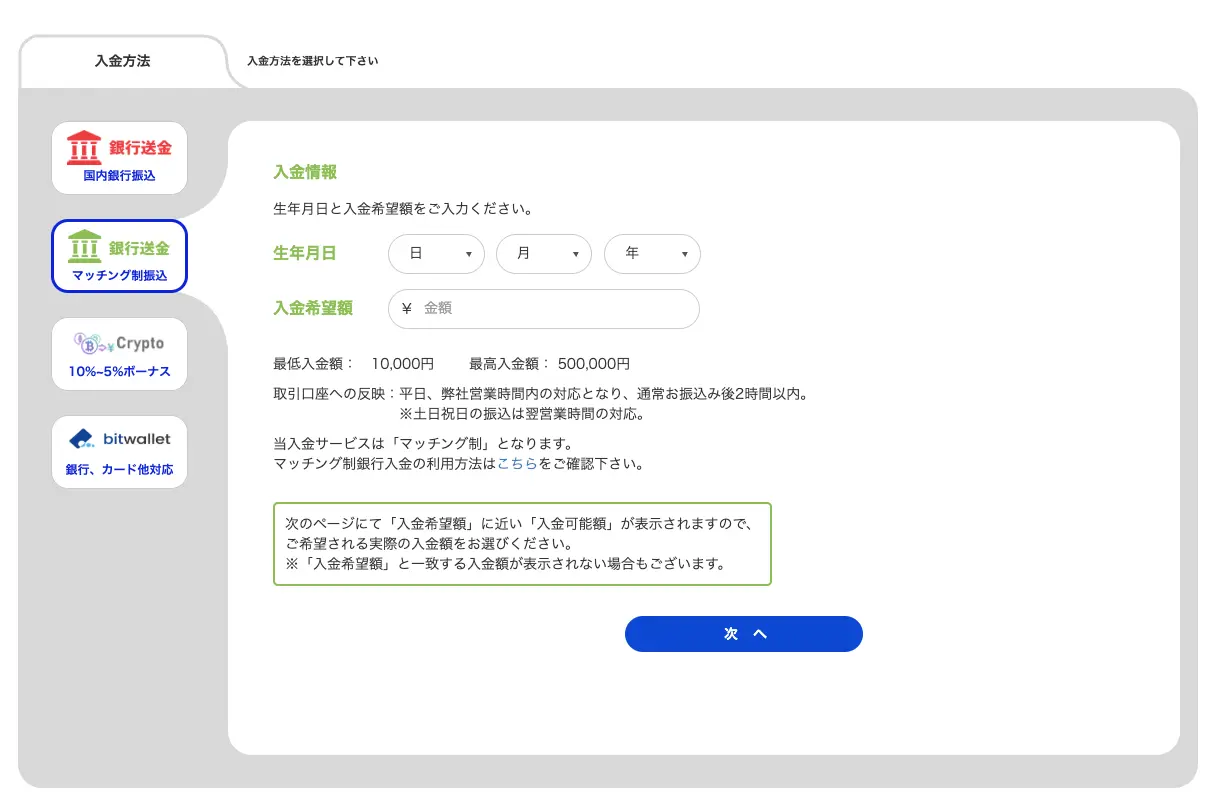1216x804 pixels.
Task: Open the 日 day dropdown
Action: point(436,254)
